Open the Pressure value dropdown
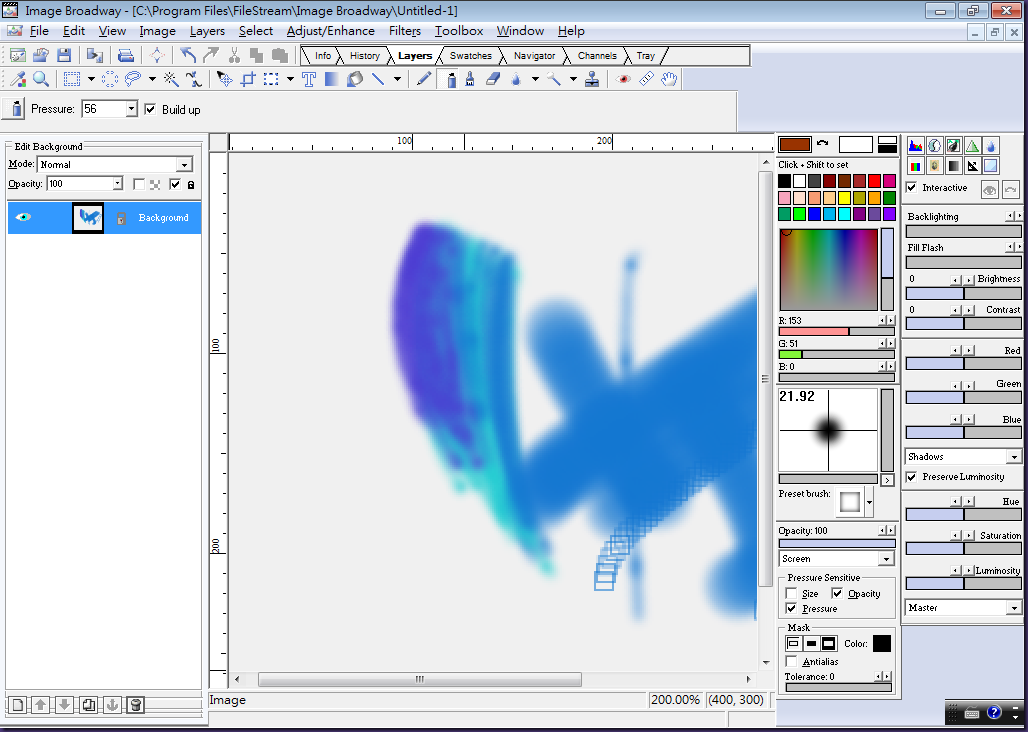 (x=131, y=109)
